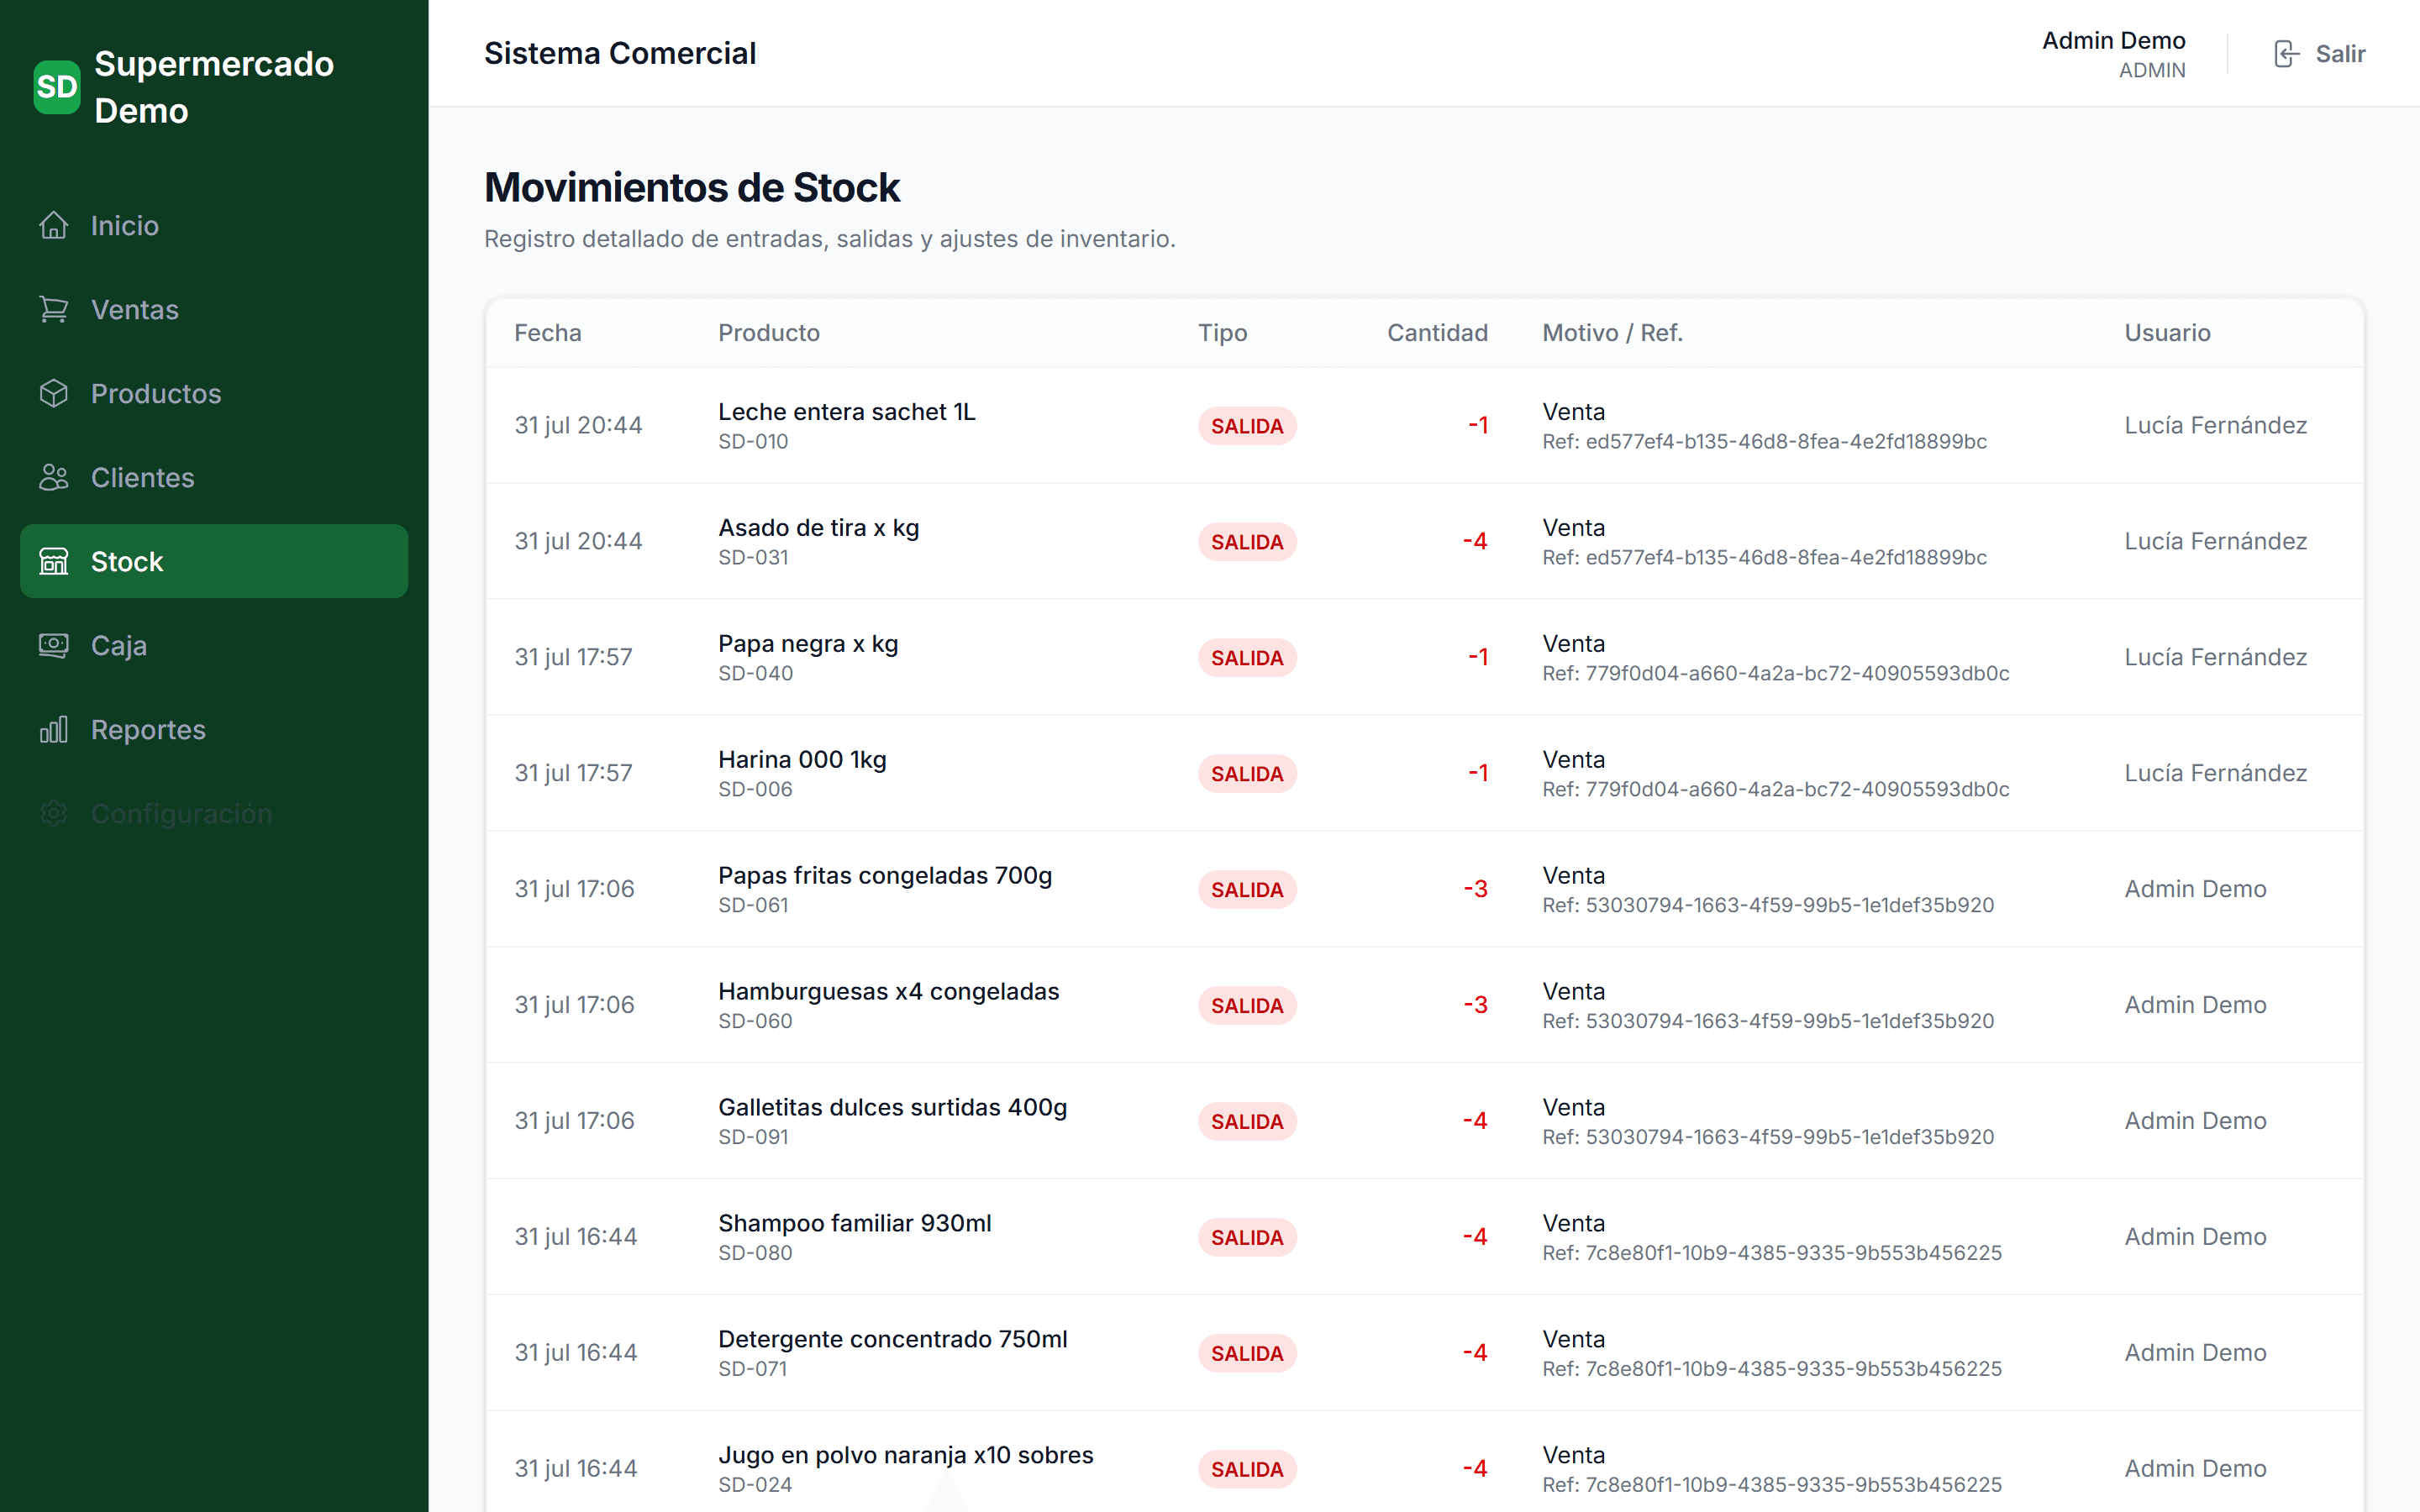Image resolution: width=2420 pixels, height=1512 pixels.
Task: Open Reportes section
Action: (x=214, y=729)
